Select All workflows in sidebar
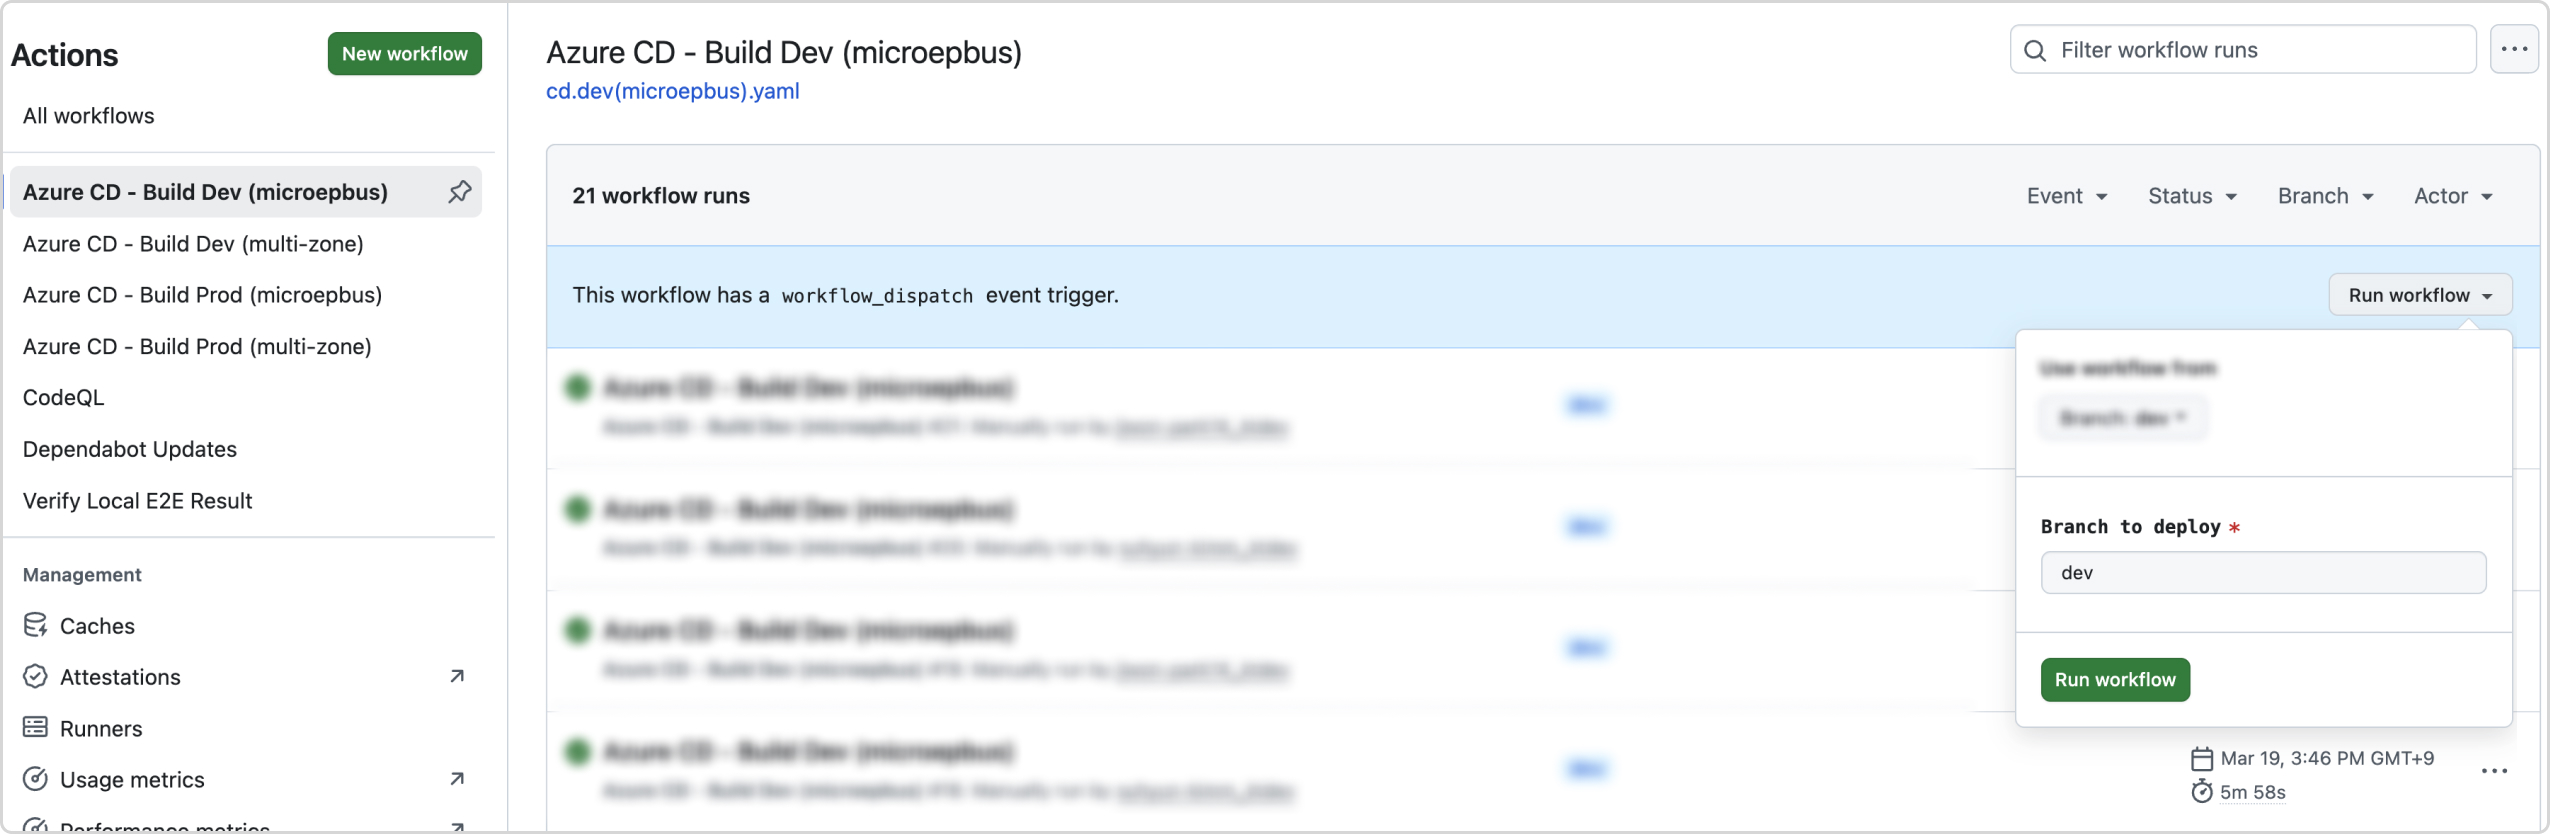 (89, 116)
